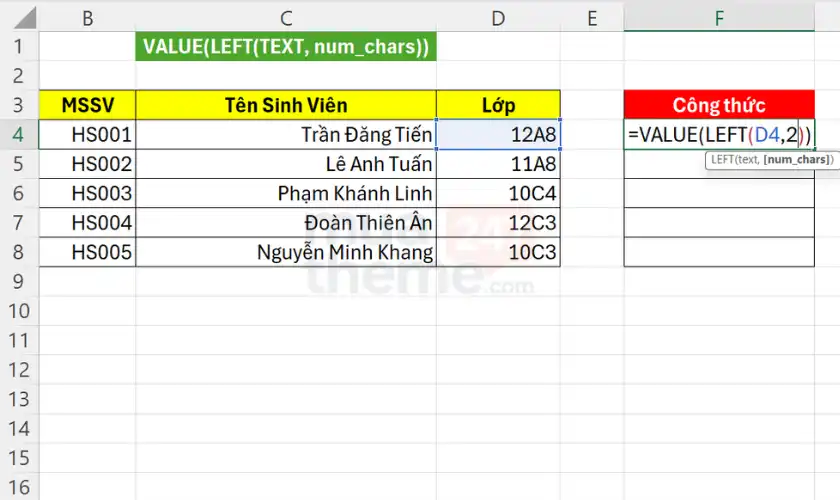
Task: Click cell Phạm Khánh Linh
Action: (286, 193)
